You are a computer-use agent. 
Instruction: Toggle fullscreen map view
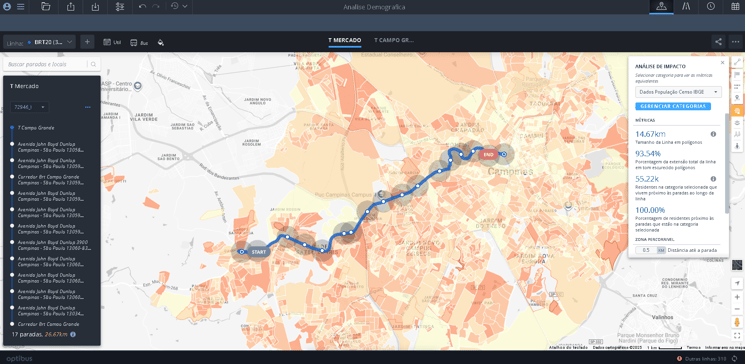coord(737,335)
